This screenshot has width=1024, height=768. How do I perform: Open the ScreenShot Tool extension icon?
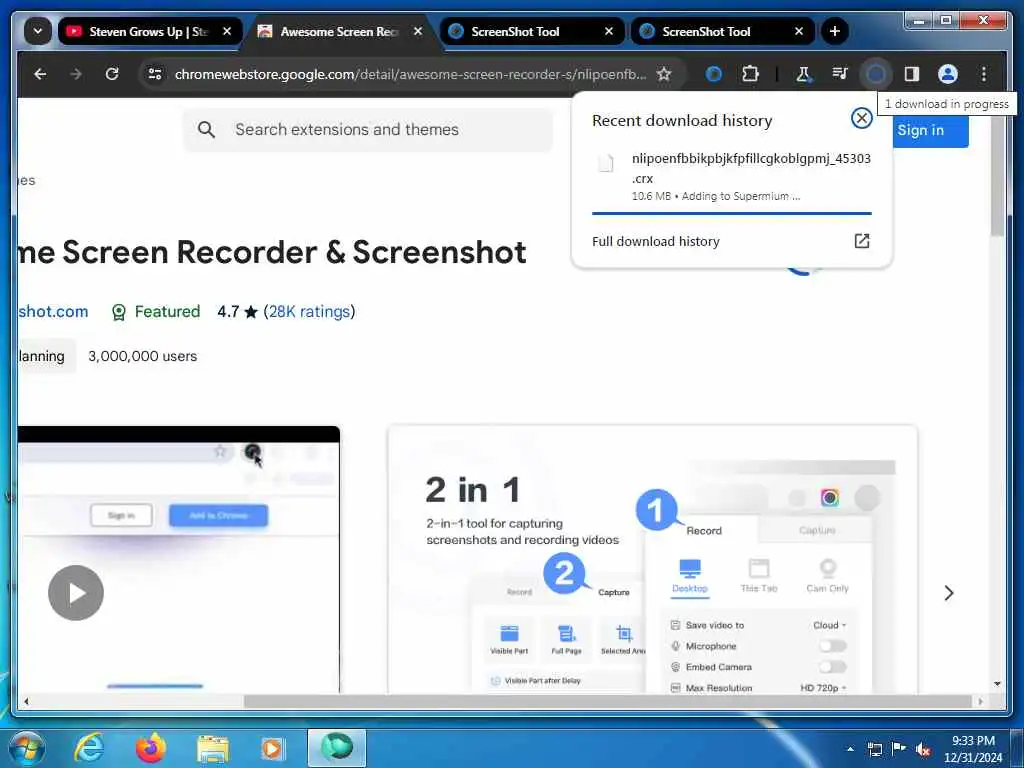point(714,74)
